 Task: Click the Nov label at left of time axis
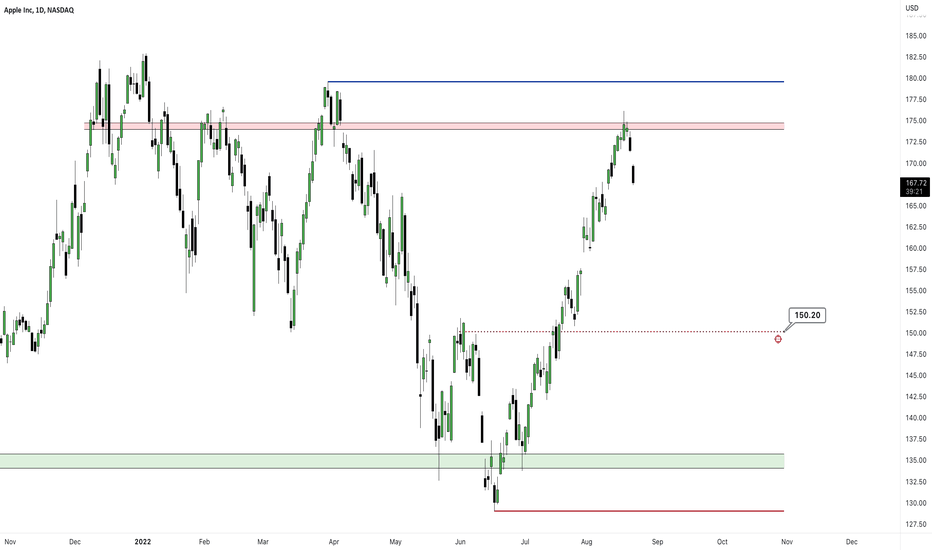pyautogui.click(x=10, y=542)
